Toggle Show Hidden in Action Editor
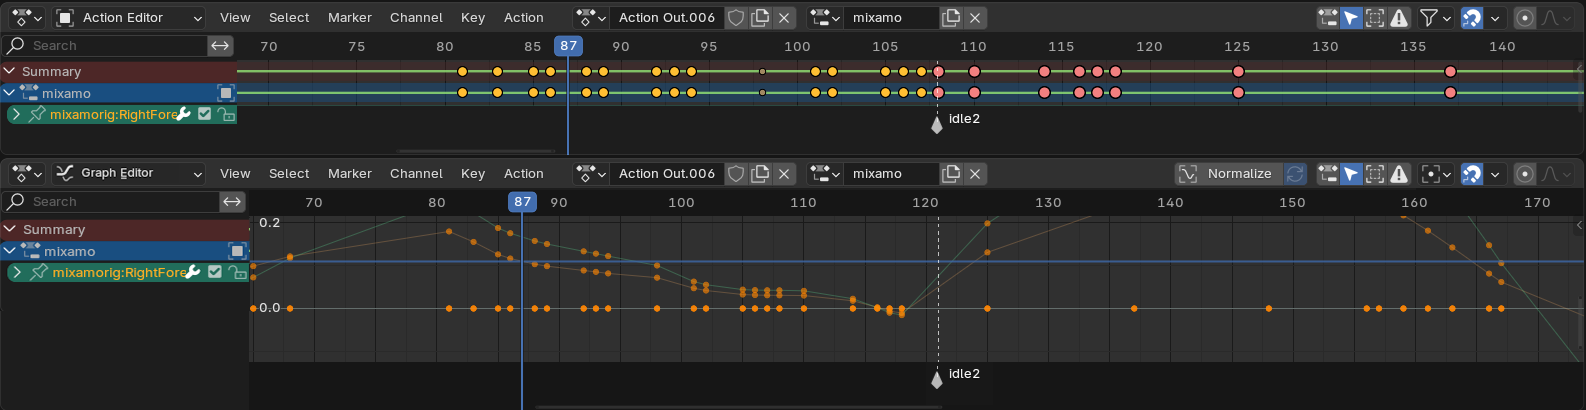The height and width of the screenshot is (410, 1586). click(1375, 17)
